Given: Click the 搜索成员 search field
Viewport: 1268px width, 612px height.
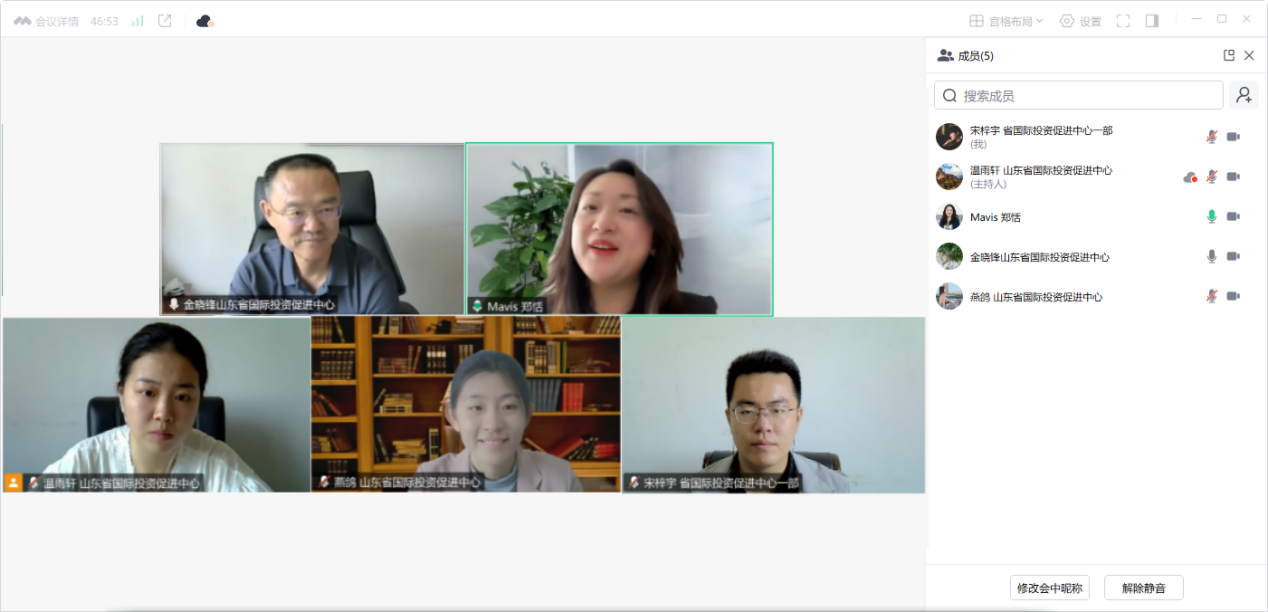Looking at the screenshot, I should point(1079,95).
